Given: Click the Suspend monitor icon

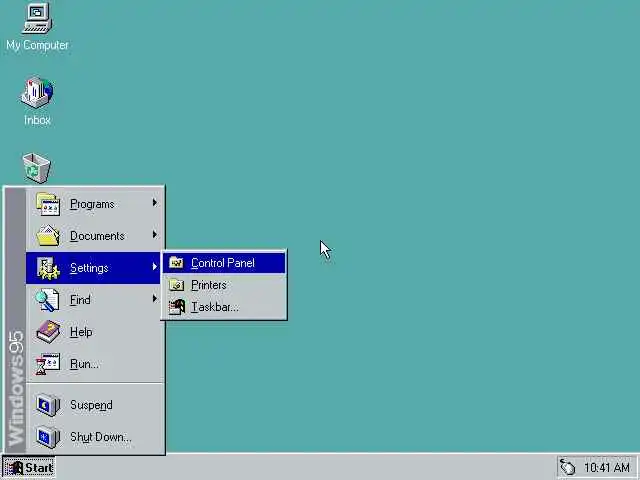Looking at the screenshot, I should (x=48, y=405).
